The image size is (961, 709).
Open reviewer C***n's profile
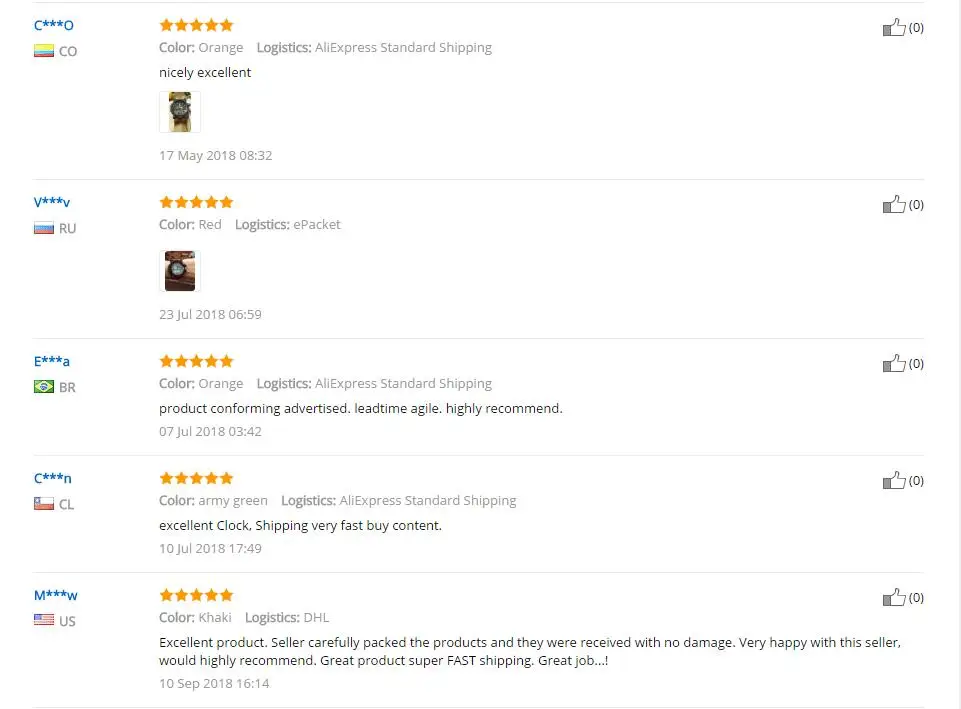[53, 478]
